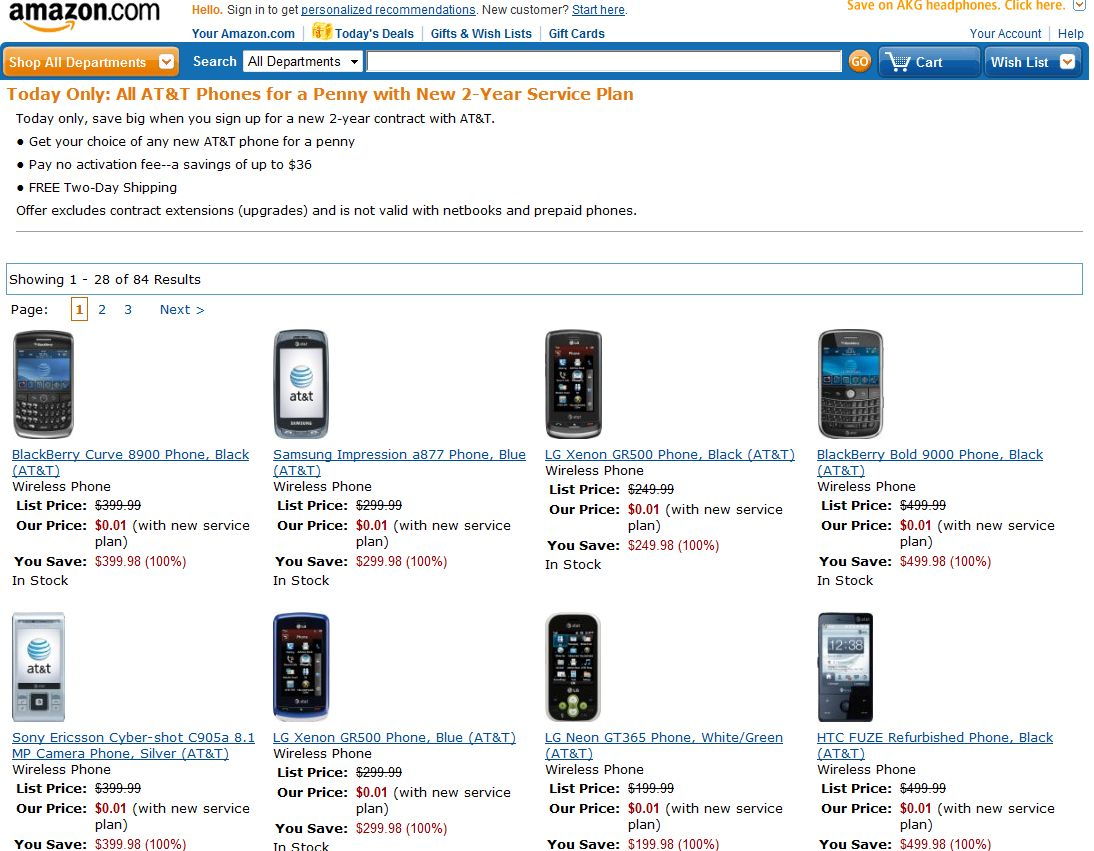Click the Amazon.com logo
This screenshot has height=851, width=1094.
[84, 14]
